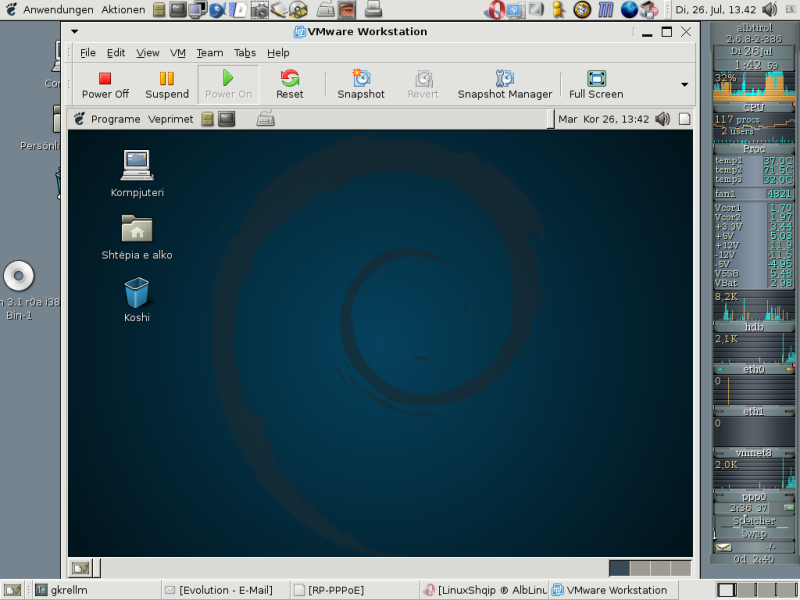
Task: Click VMware Workstation taskbar button
Action: tap(613, 590)
